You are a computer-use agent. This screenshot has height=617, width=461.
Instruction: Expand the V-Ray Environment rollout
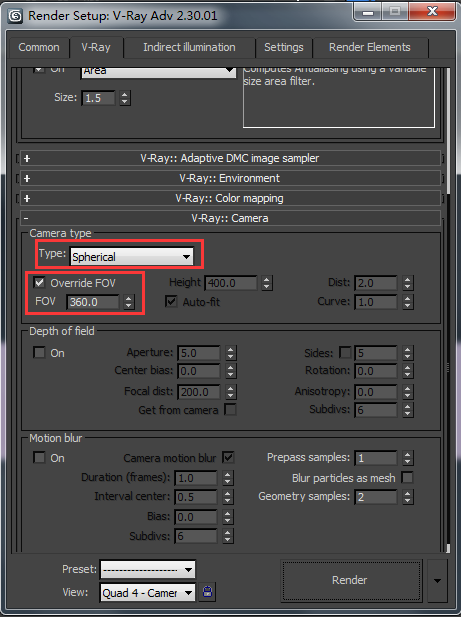click(x=230, y=178)
